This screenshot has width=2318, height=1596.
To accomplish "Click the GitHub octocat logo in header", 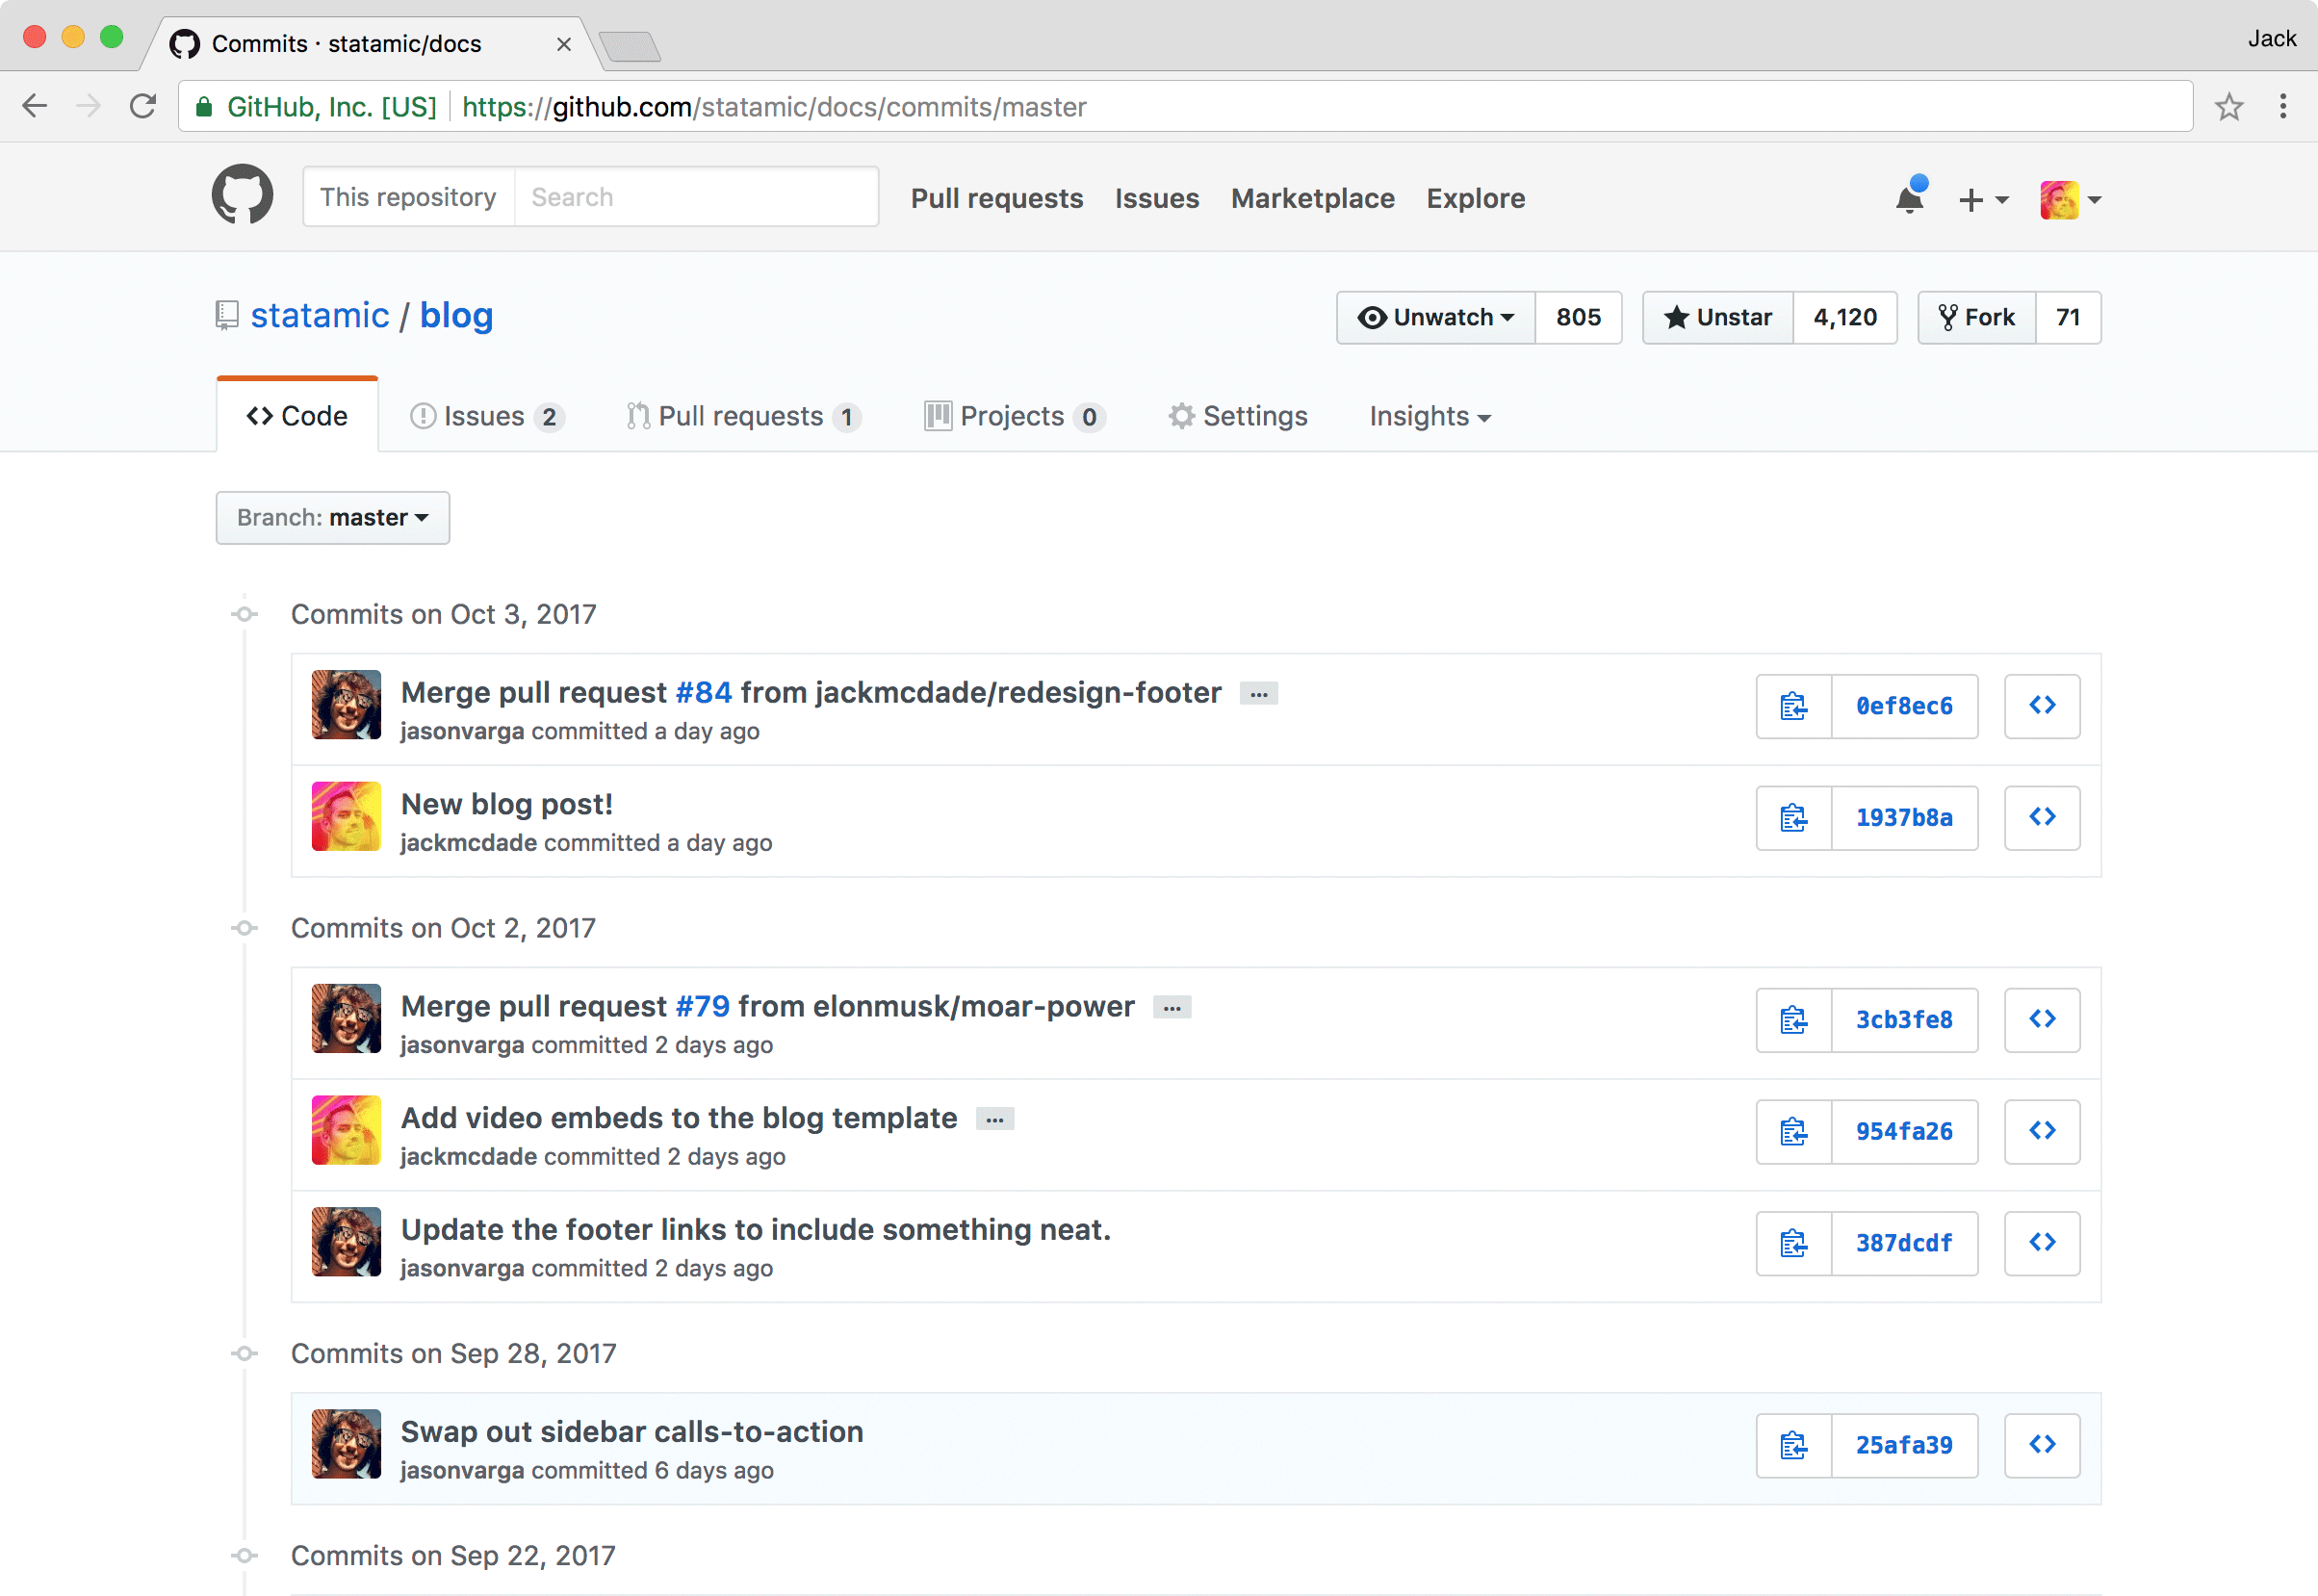I will pos(242,196).
